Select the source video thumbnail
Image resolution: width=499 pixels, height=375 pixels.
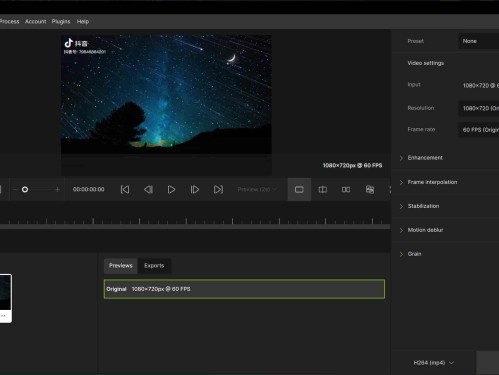pyautogui.click(x=6, y=298)
